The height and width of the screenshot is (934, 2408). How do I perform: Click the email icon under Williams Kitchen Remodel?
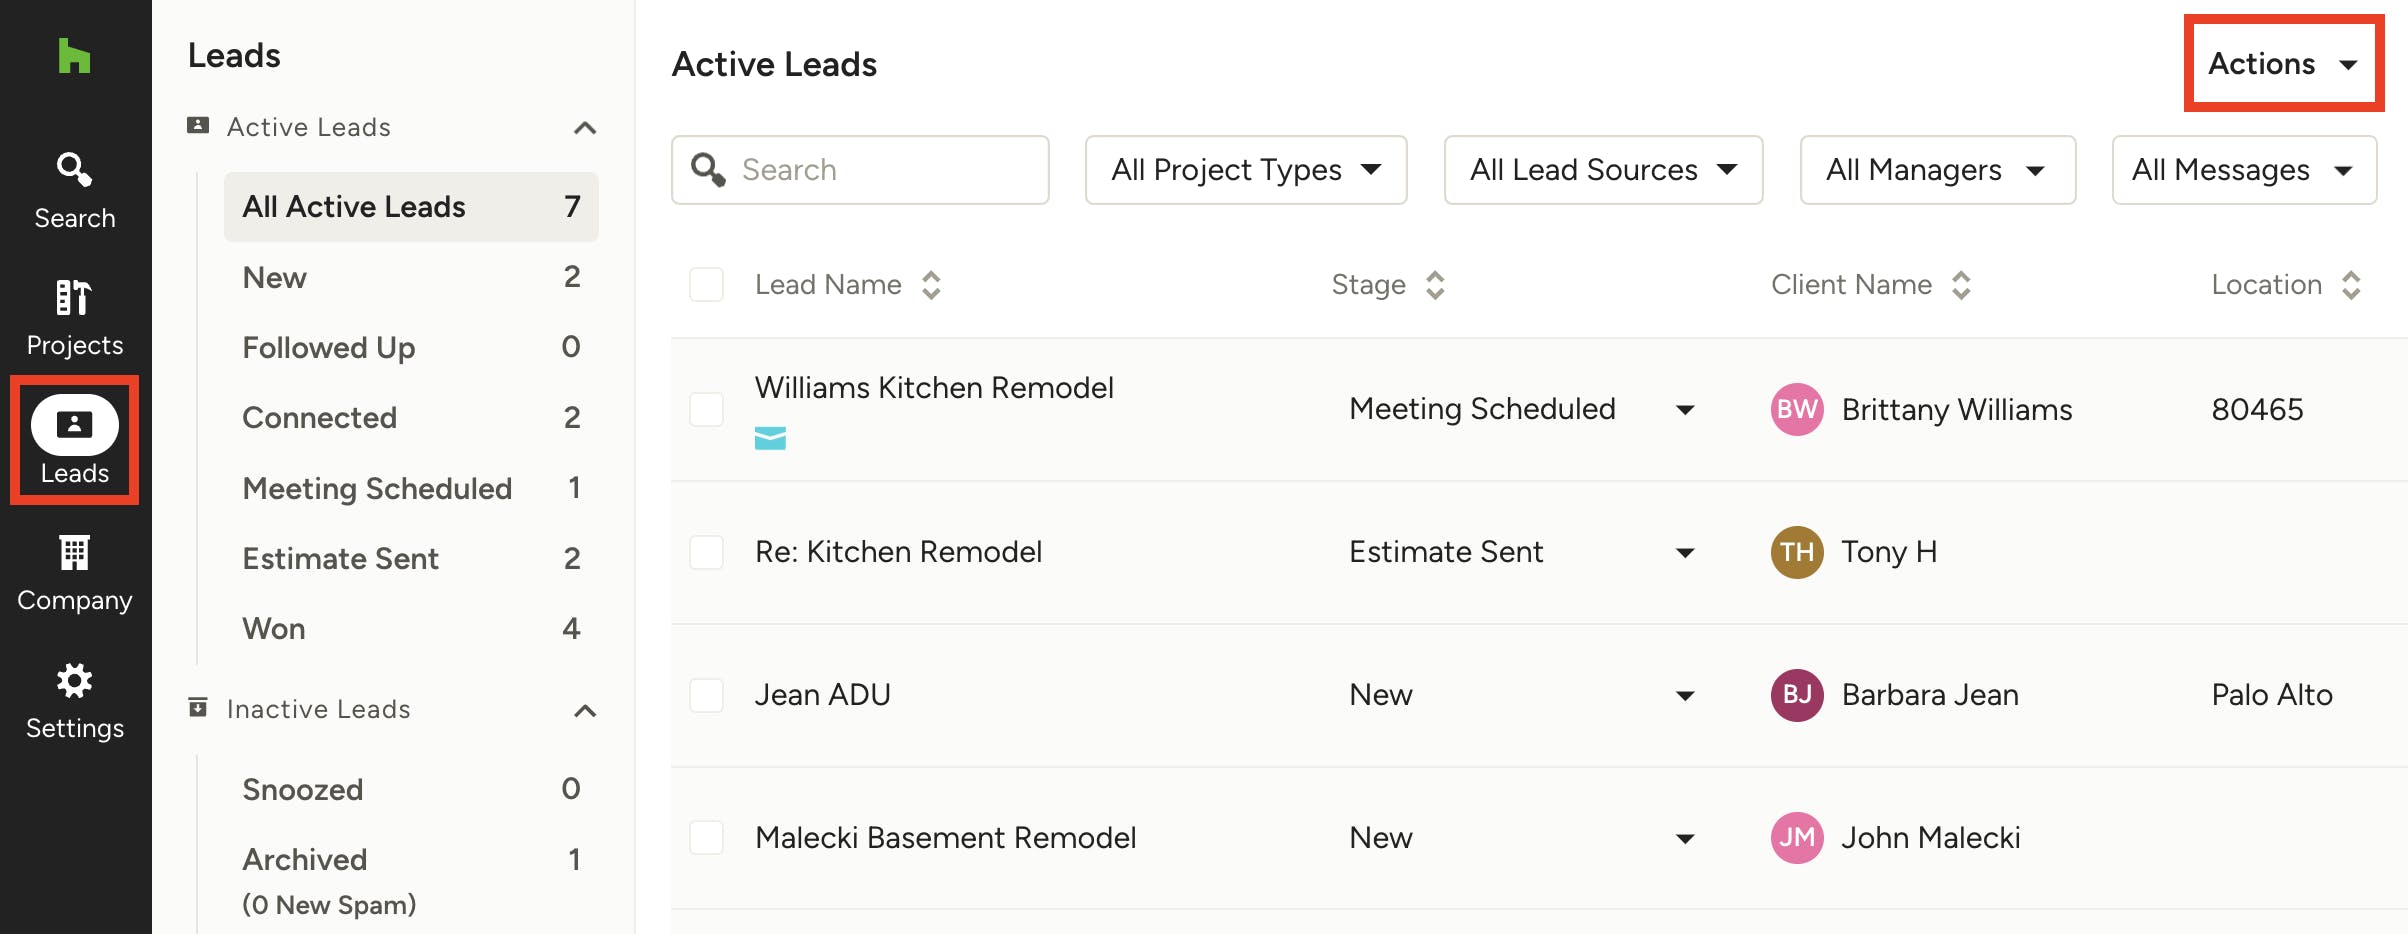pyautogui.click(x=771, y=437)
